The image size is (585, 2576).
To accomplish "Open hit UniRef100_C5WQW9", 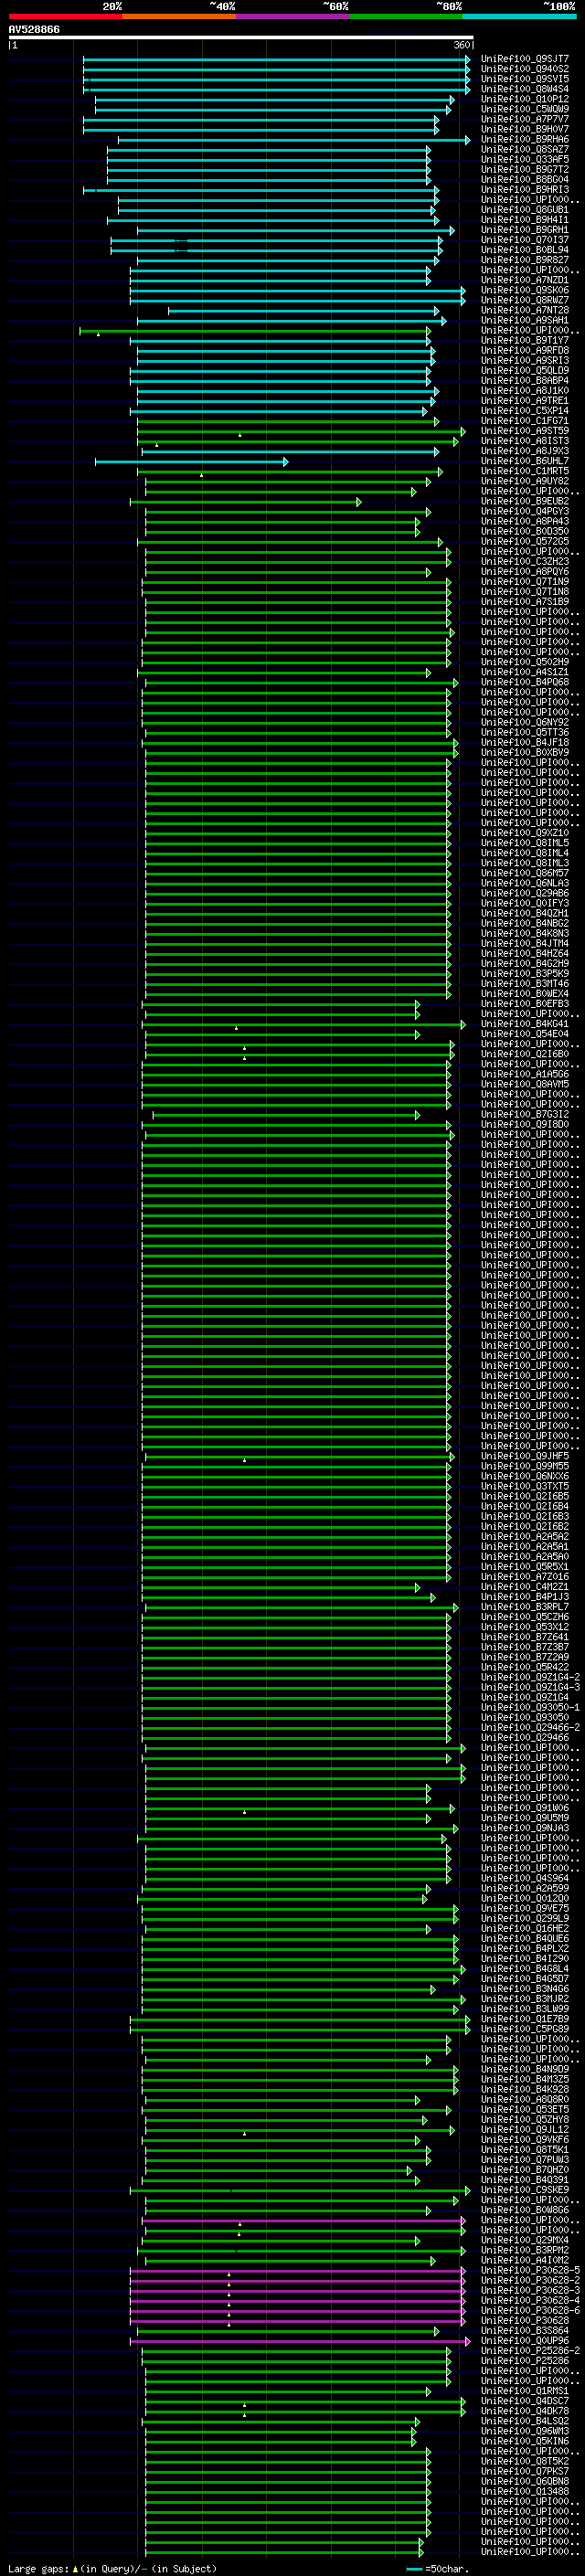I will 525,109.
